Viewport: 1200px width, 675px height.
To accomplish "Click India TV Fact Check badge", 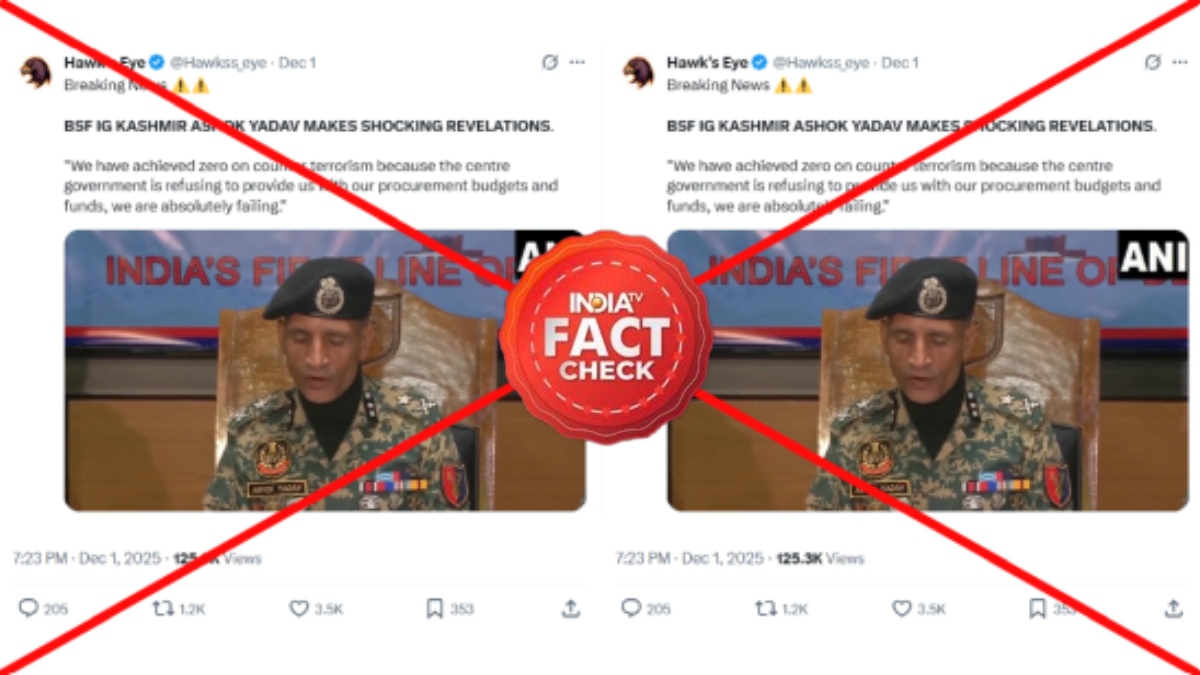I will pos(606,337).
